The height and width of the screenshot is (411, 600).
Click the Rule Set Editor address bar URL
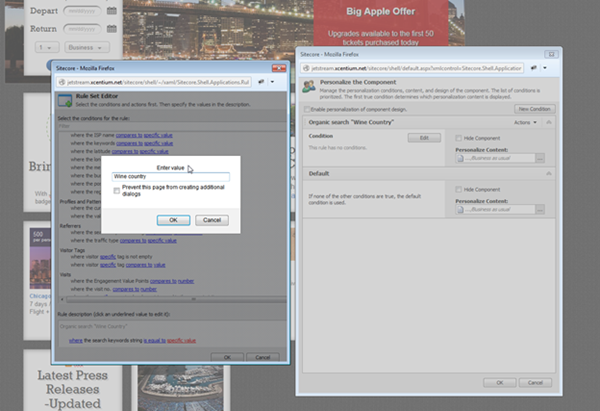pos(158,82)
